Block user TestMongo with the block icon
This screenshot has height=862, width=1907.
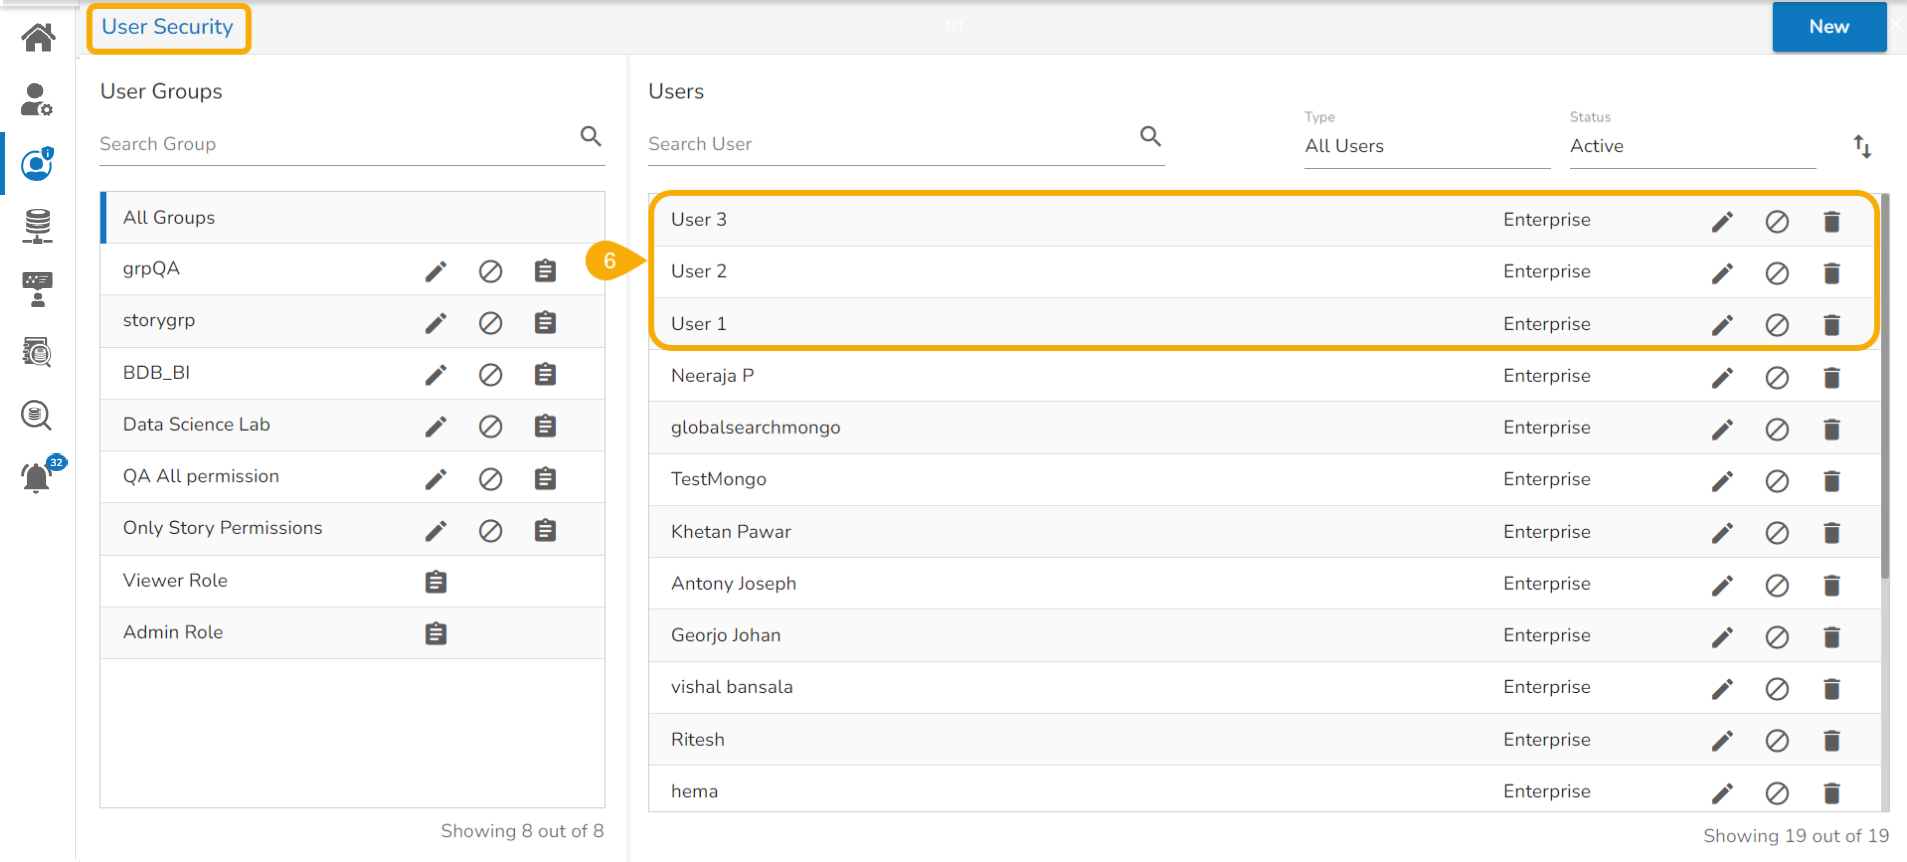point(1776,482)
